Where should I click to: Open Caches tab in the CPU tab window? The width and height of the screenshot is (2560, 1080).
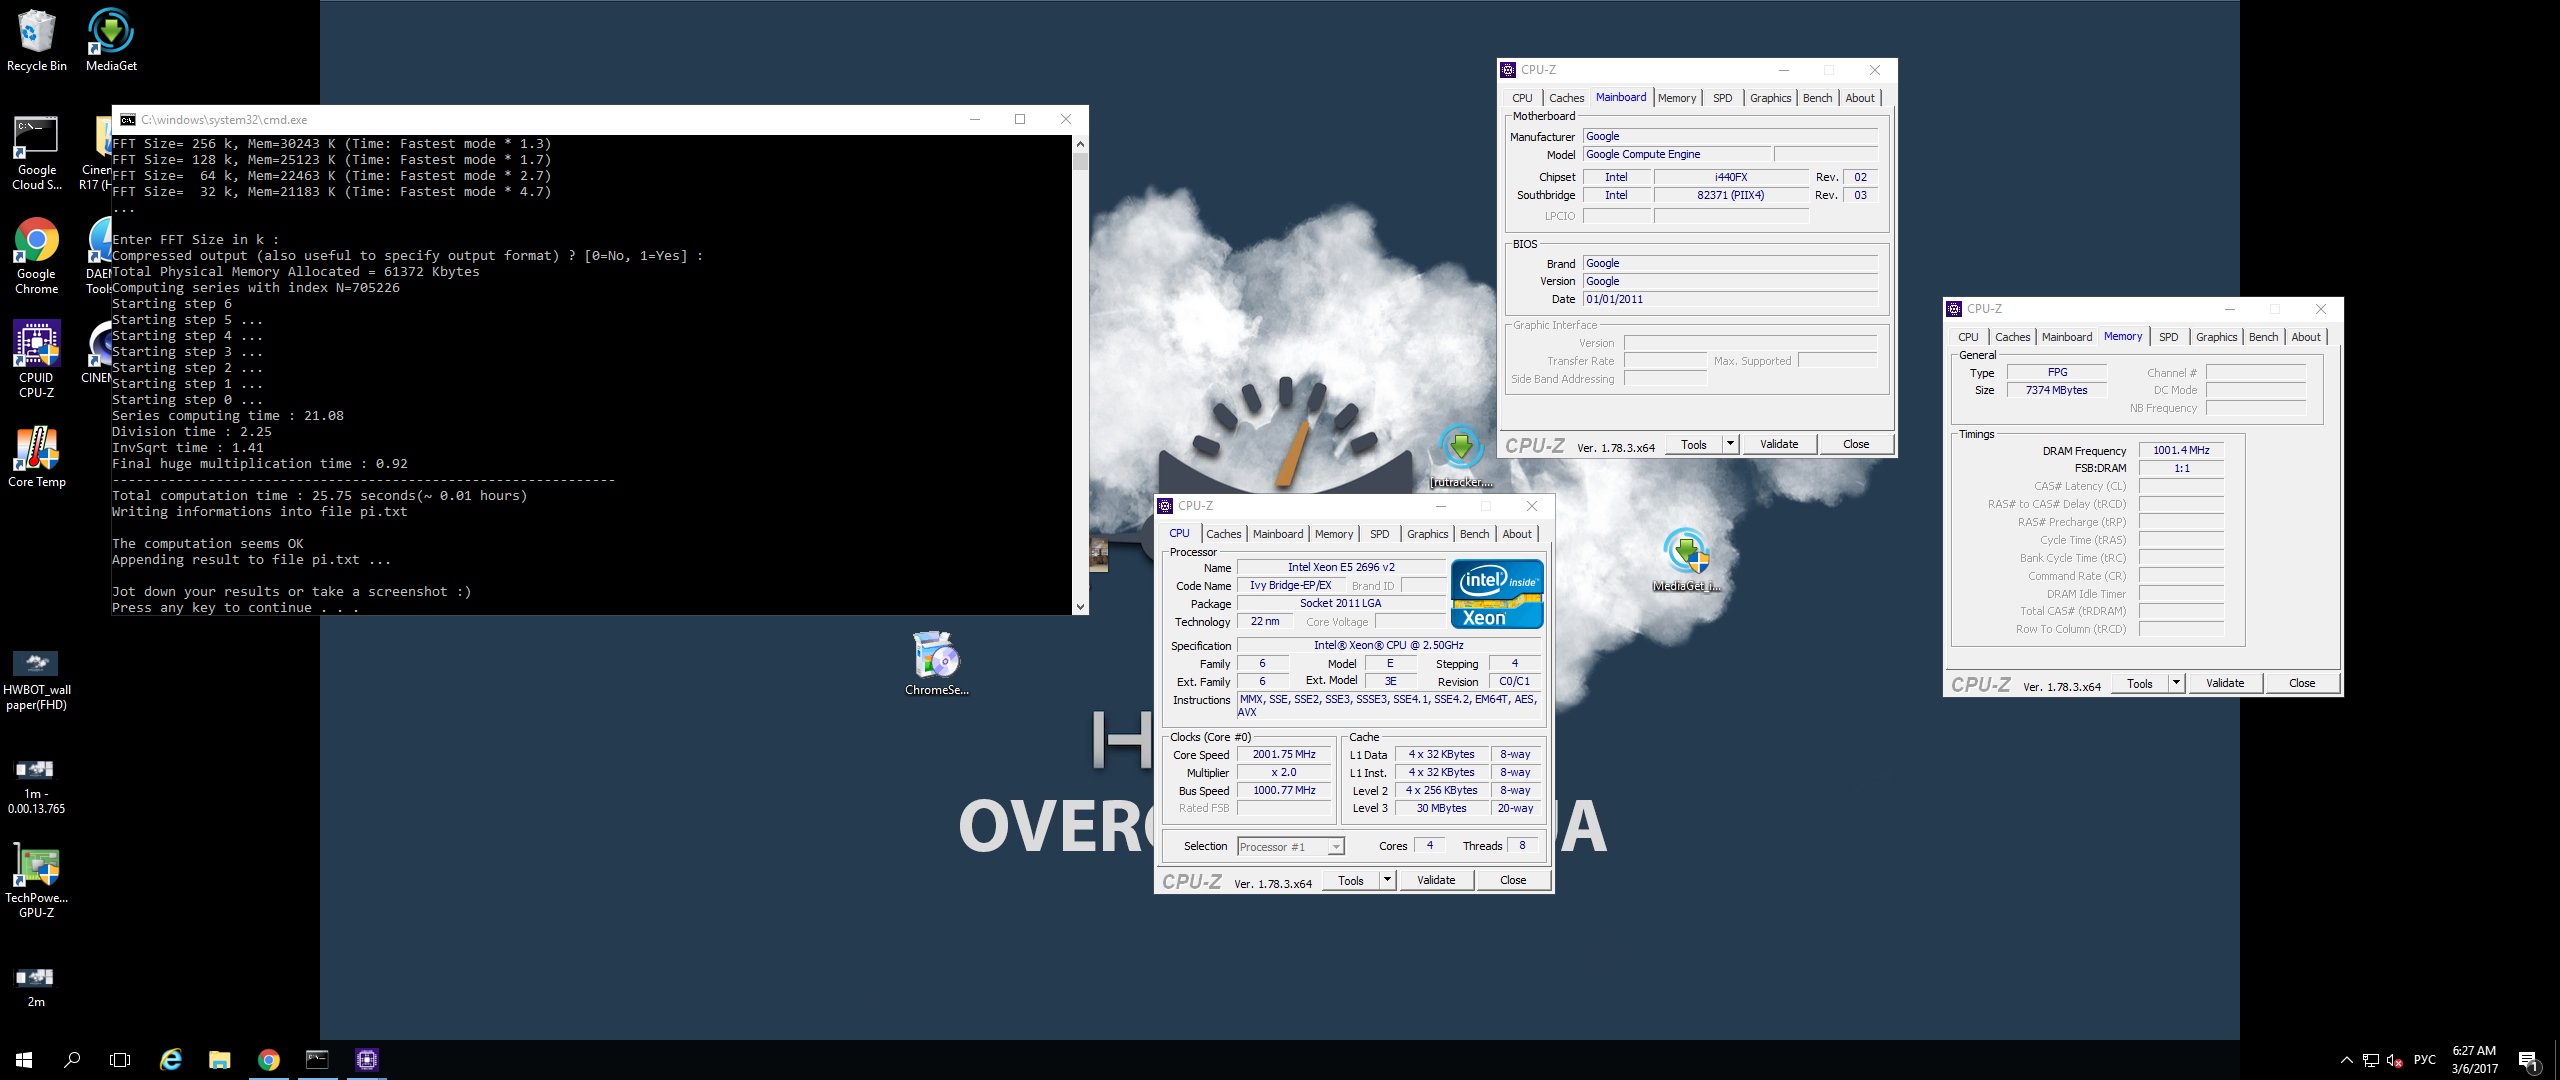point(1223,534)
